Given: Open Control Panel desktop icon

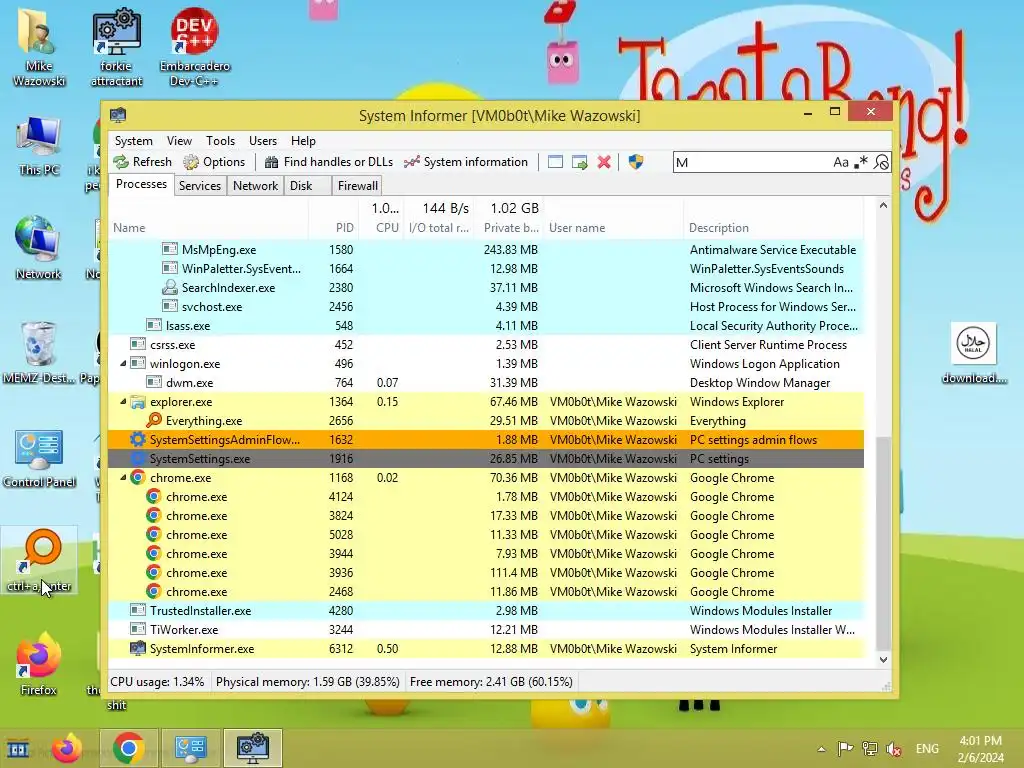Looking at the screenshot, I should [39, 458].
